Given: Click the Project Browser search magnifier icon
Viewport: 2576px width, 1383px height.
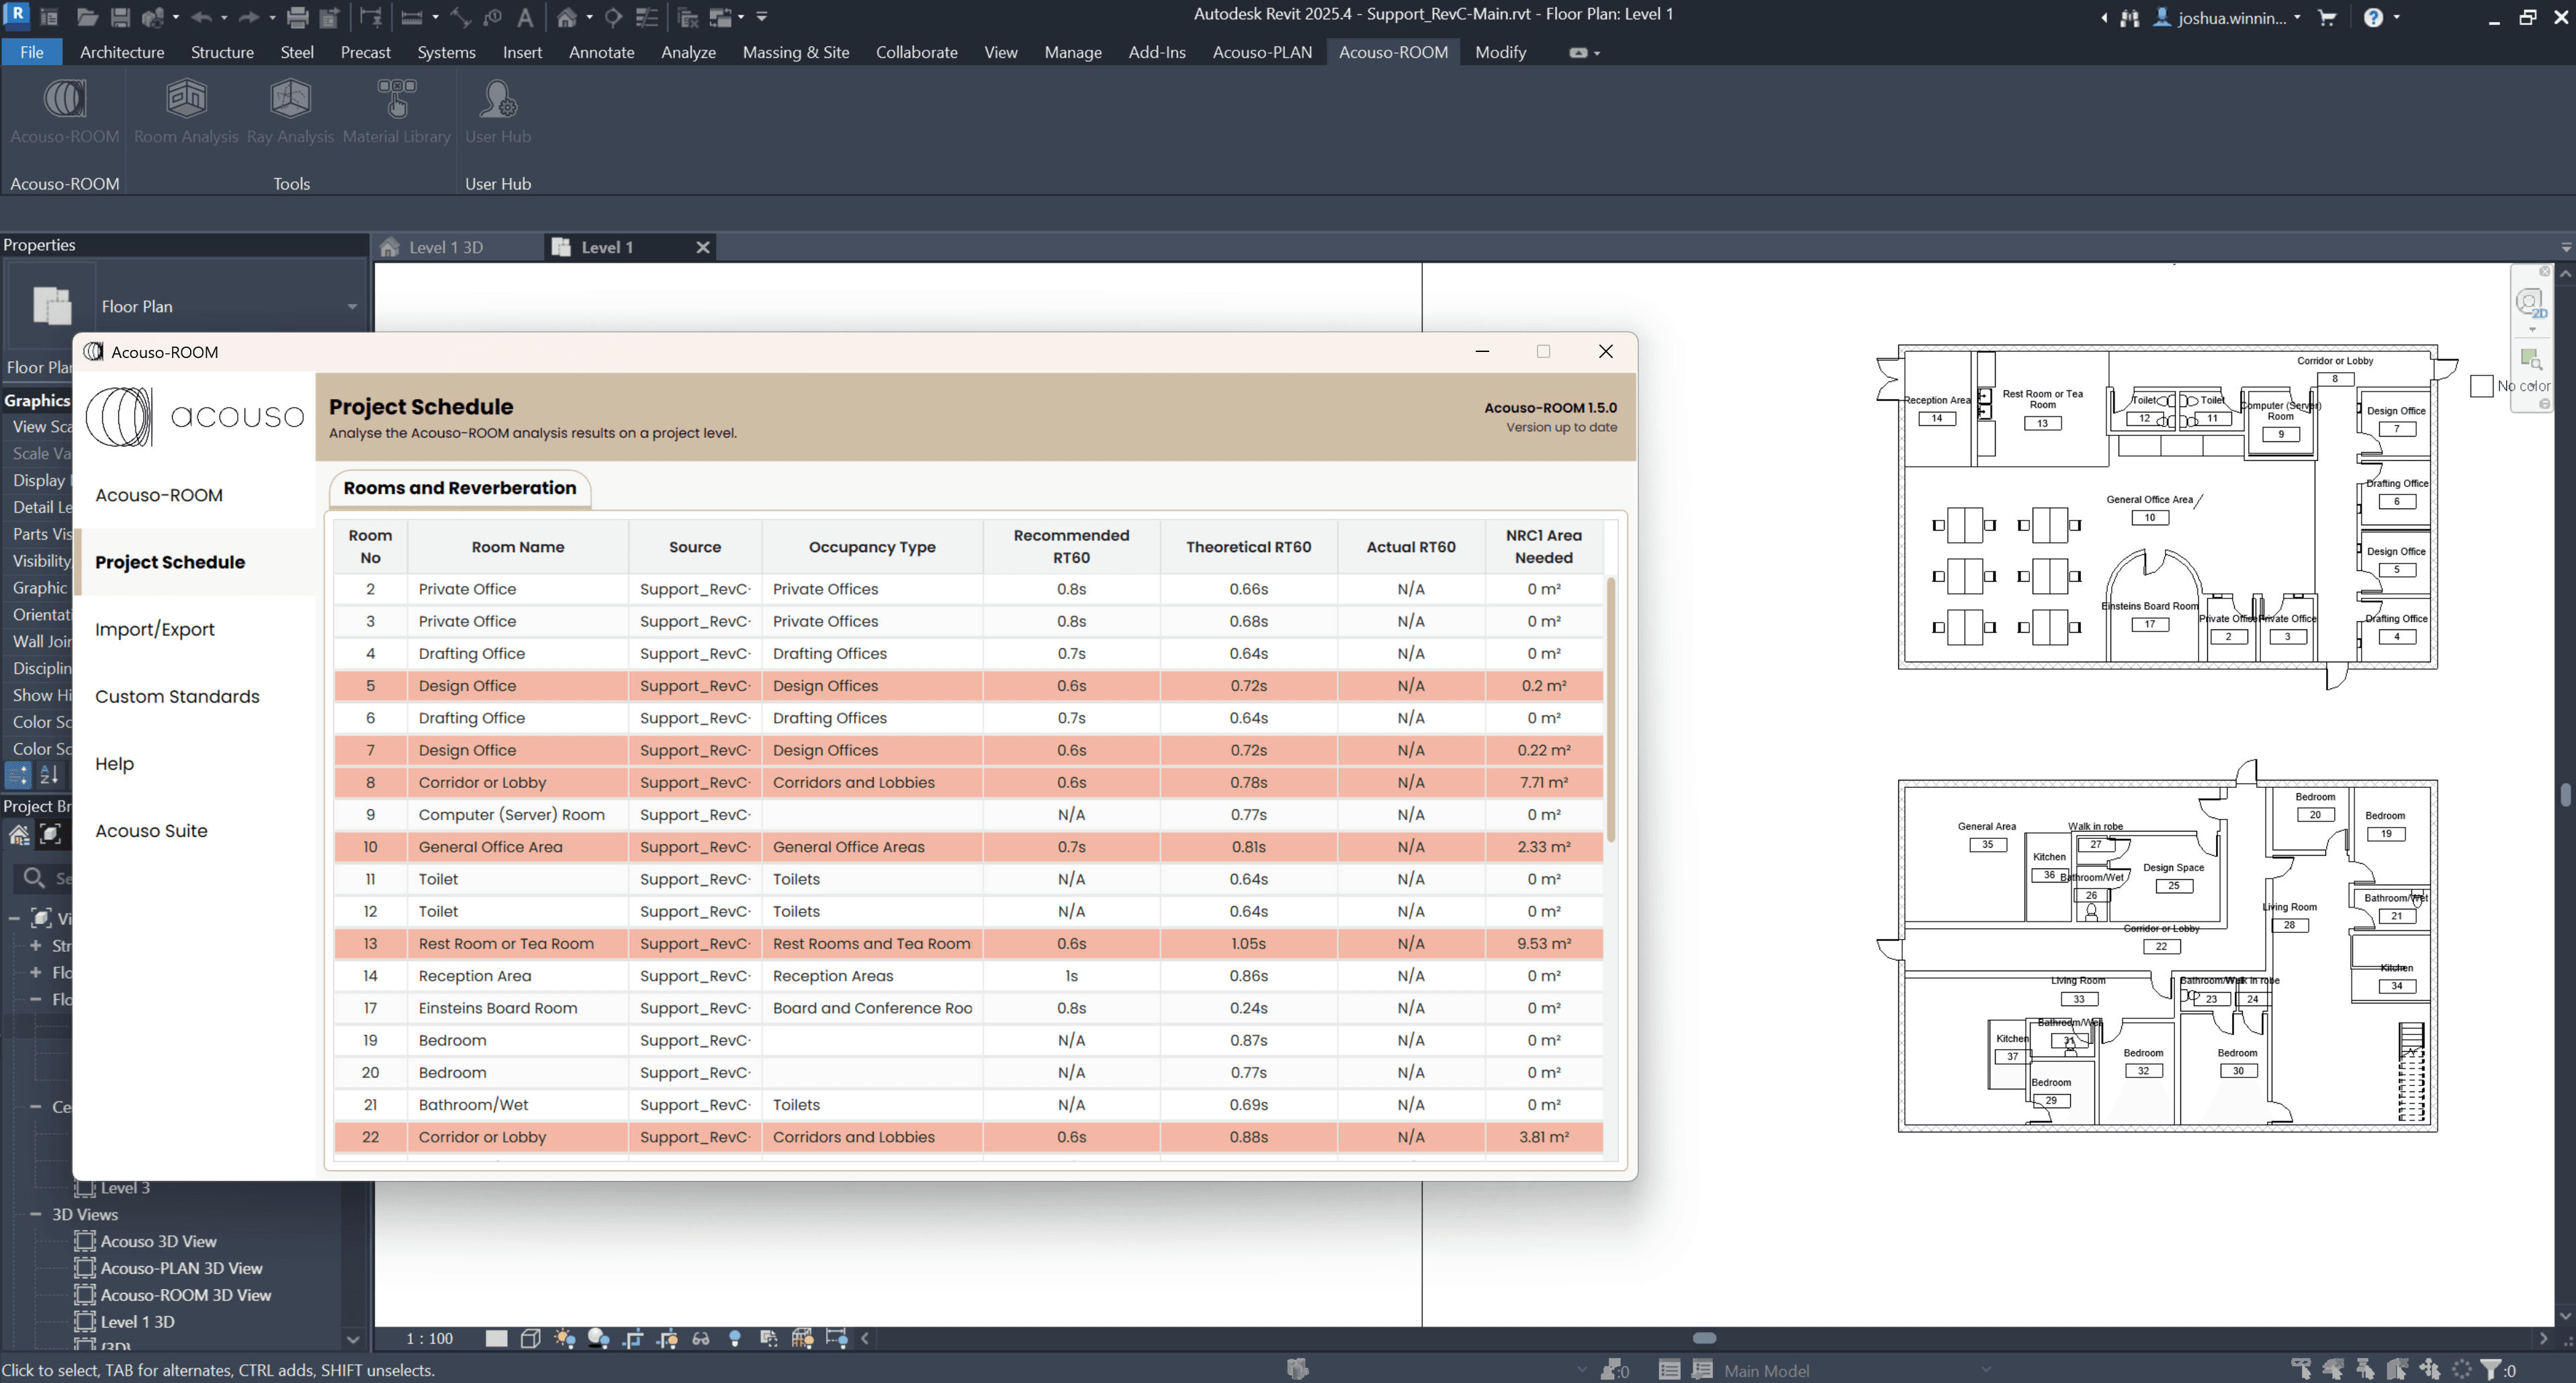Looking at the screenshot, I should 34,877.
